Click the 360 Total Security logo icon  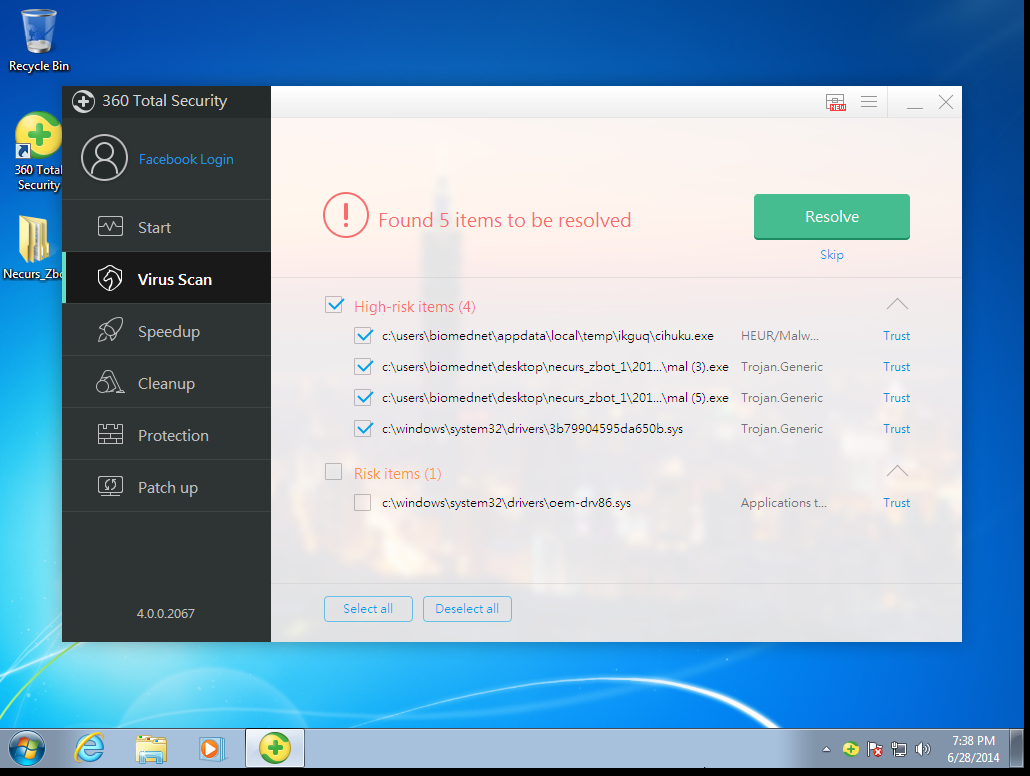83,101
